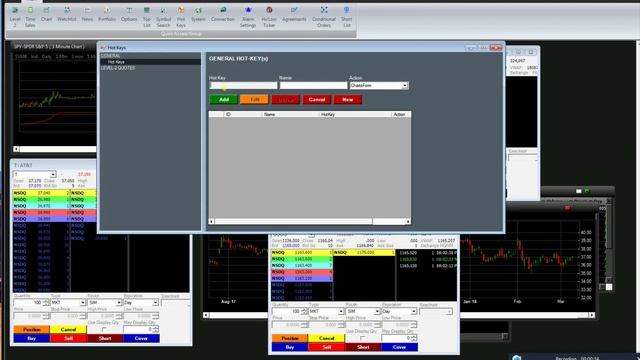Click the HotKey column header
Image resolution: width=640 pixels, height=360 pixels.
click(x=355, y=115)
